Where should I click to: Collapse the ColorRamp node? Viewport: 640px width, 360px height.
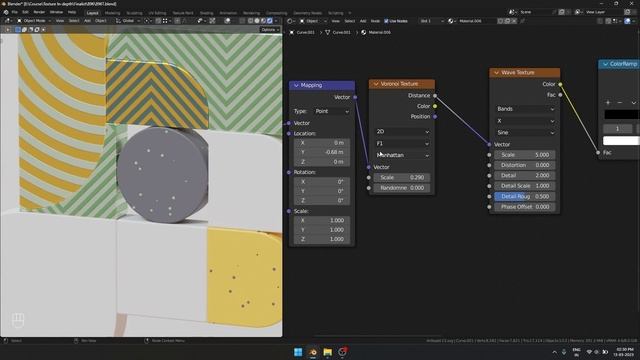point(605,64)
